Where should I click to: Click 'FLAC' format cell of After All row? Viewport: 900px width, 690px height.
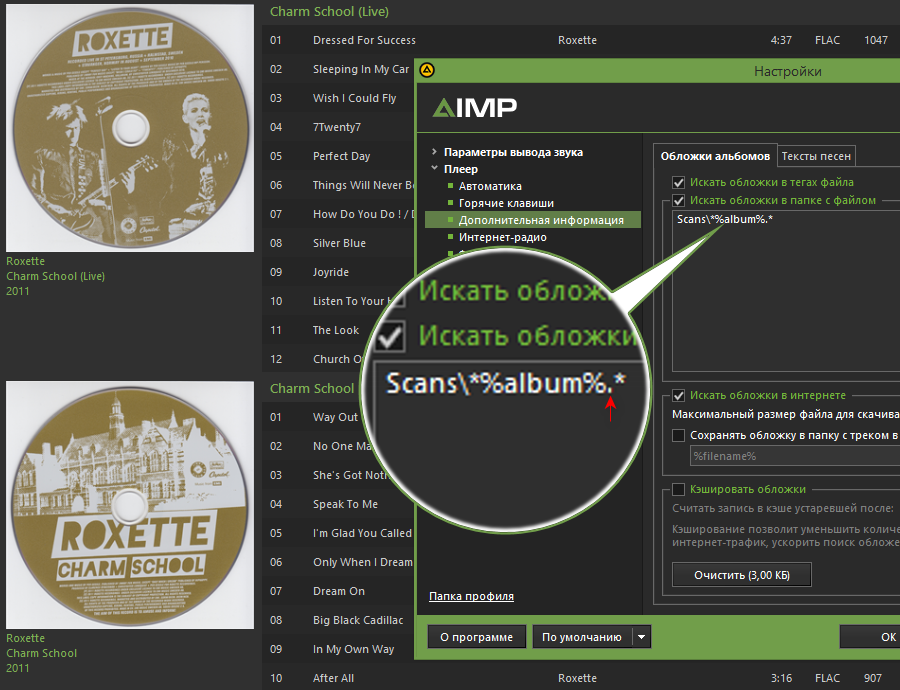(x=827, y=678)
